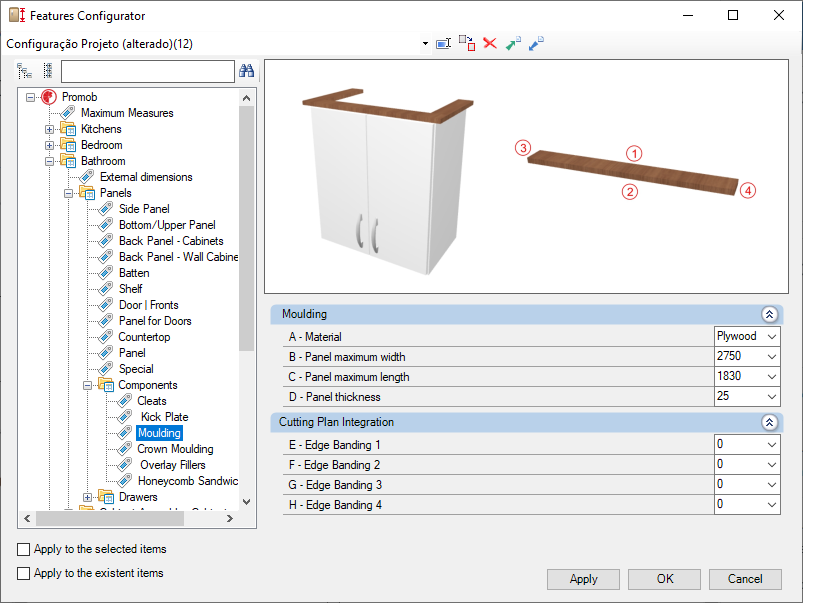
Task: Select the Crown Moulding component
Action: [175, 449]
